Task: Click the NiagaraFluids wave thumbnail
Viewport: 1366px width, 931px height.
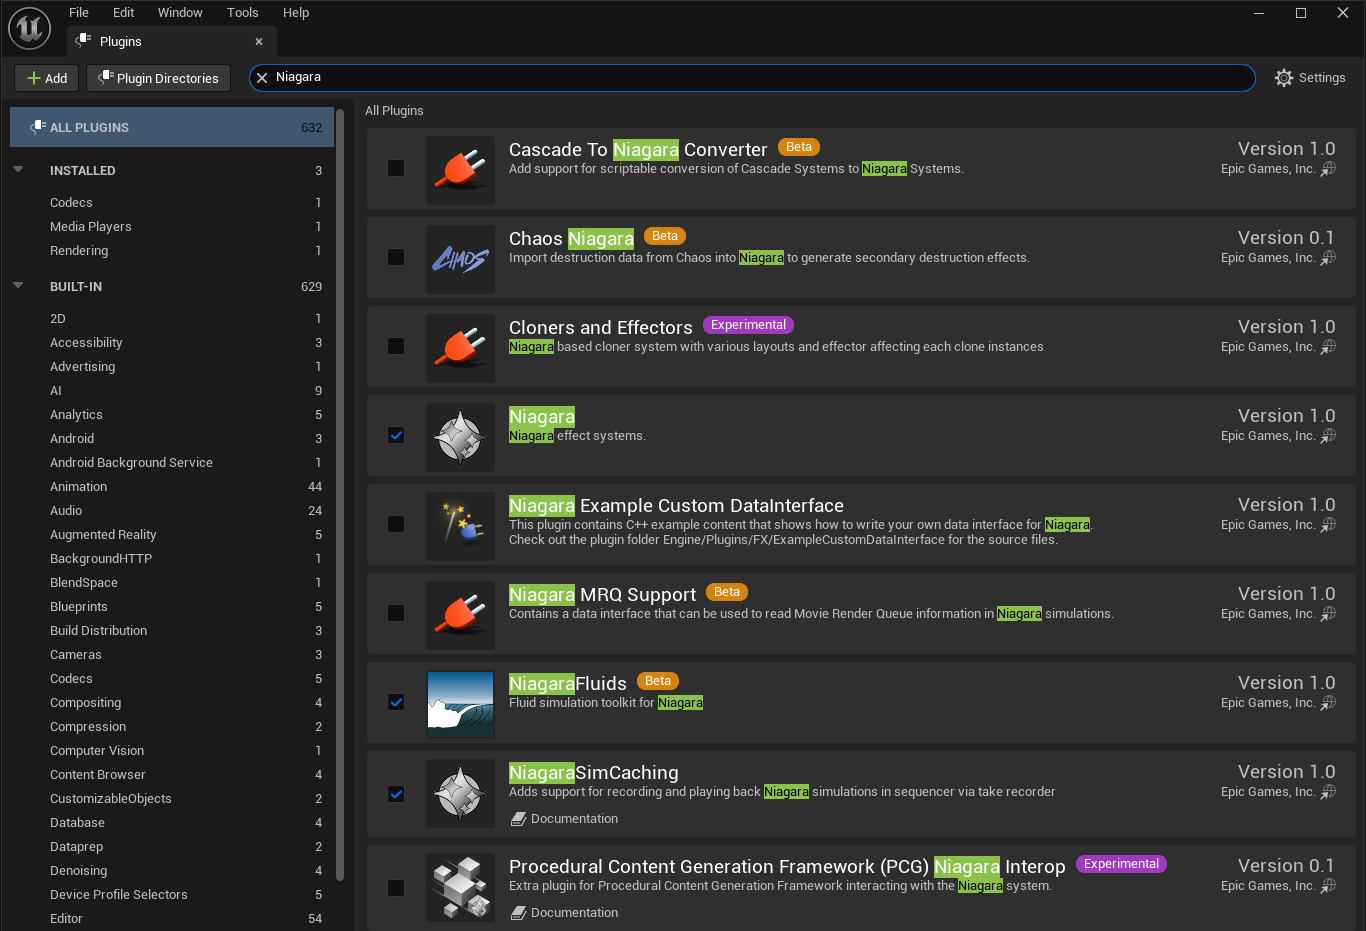Action: coord(460,704)
